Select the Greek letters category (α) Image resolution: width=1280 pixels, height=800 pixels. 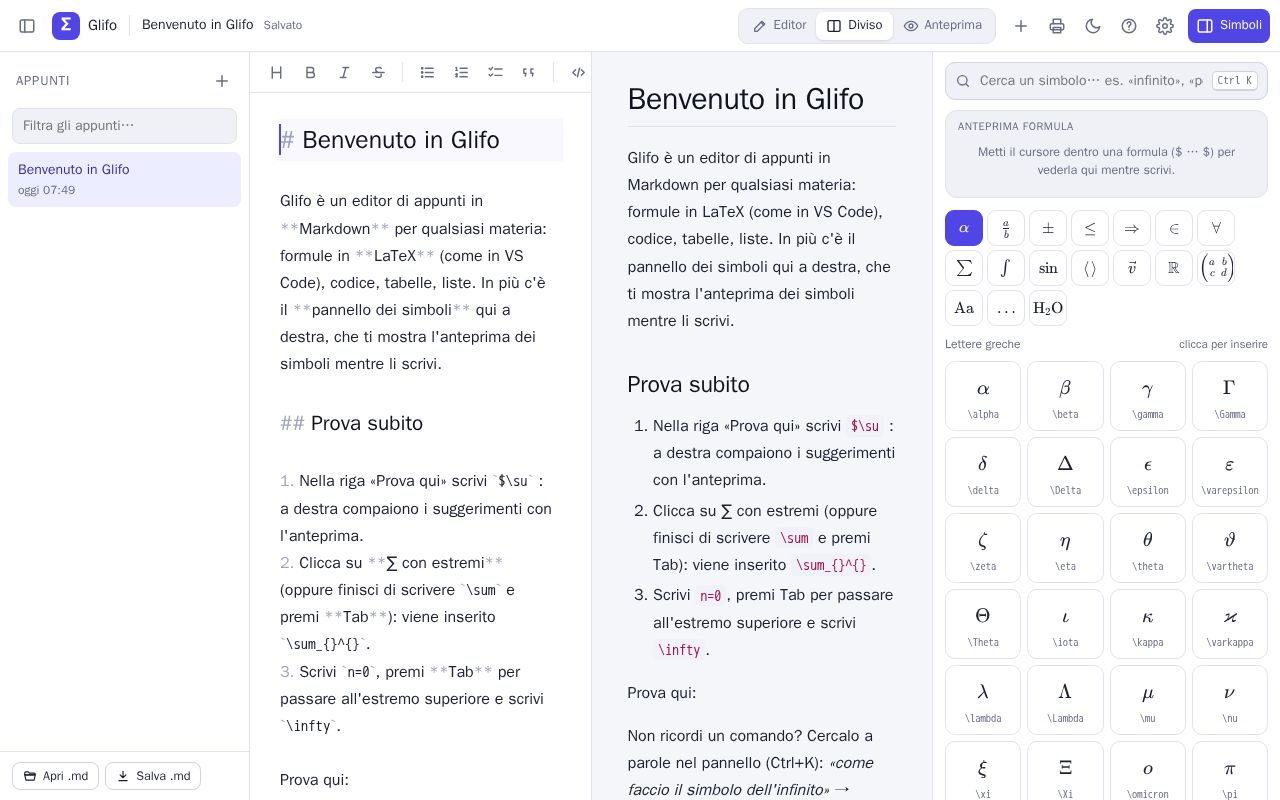[964, 228]
